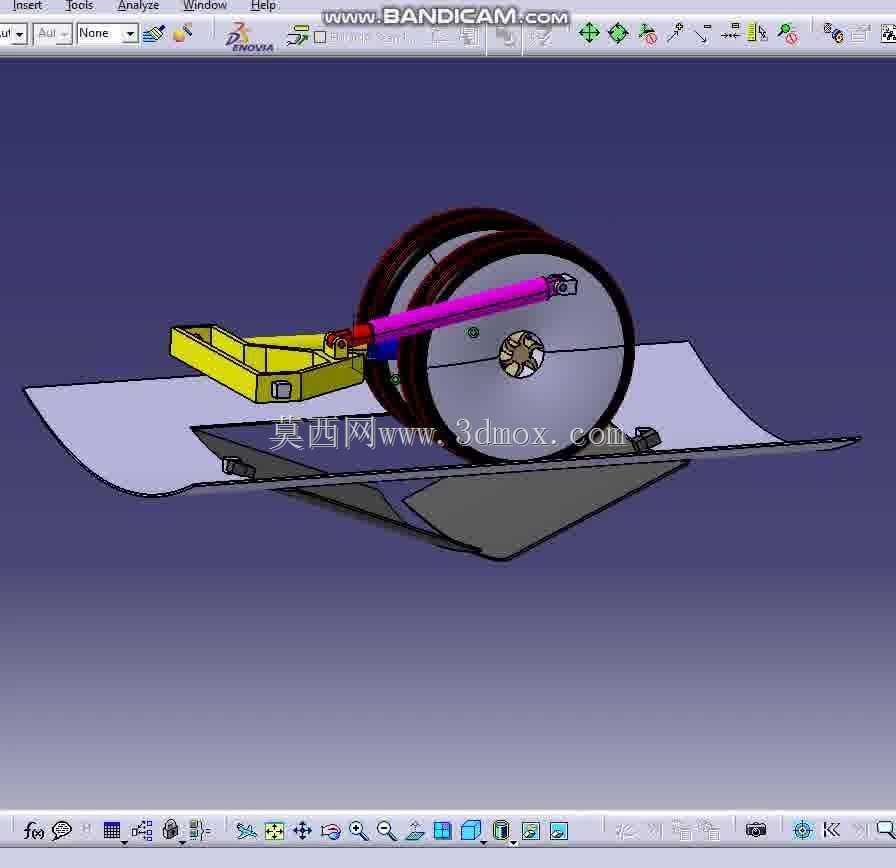Screen dimensions: 896x868
Task: Toggle the Hide/Show icon
Action: [530, 830]
